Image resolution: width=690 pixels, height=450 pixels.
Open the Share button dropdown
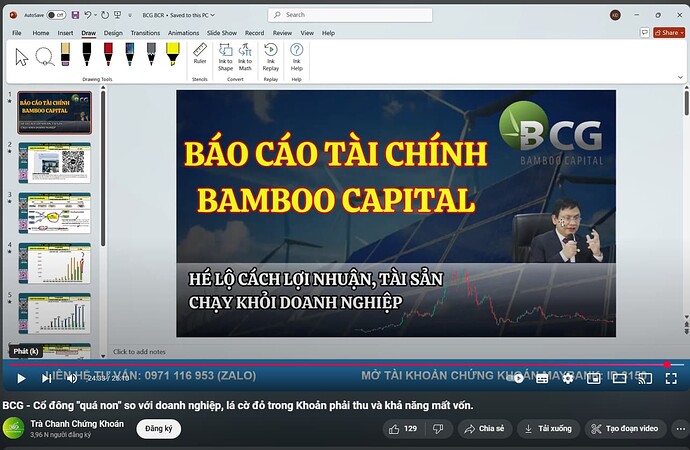(x=669, y=33)
